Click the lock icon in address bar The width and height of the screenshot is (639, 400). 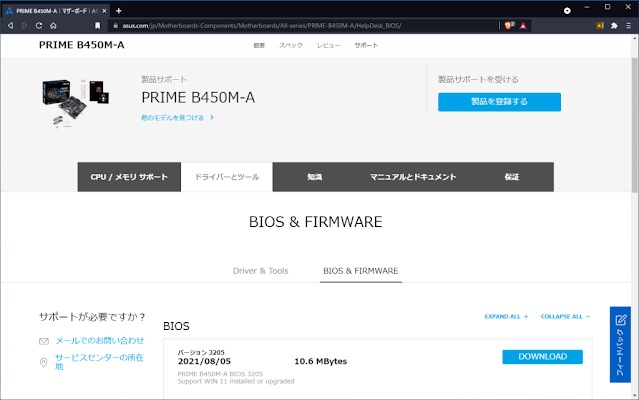pos(116,26)
